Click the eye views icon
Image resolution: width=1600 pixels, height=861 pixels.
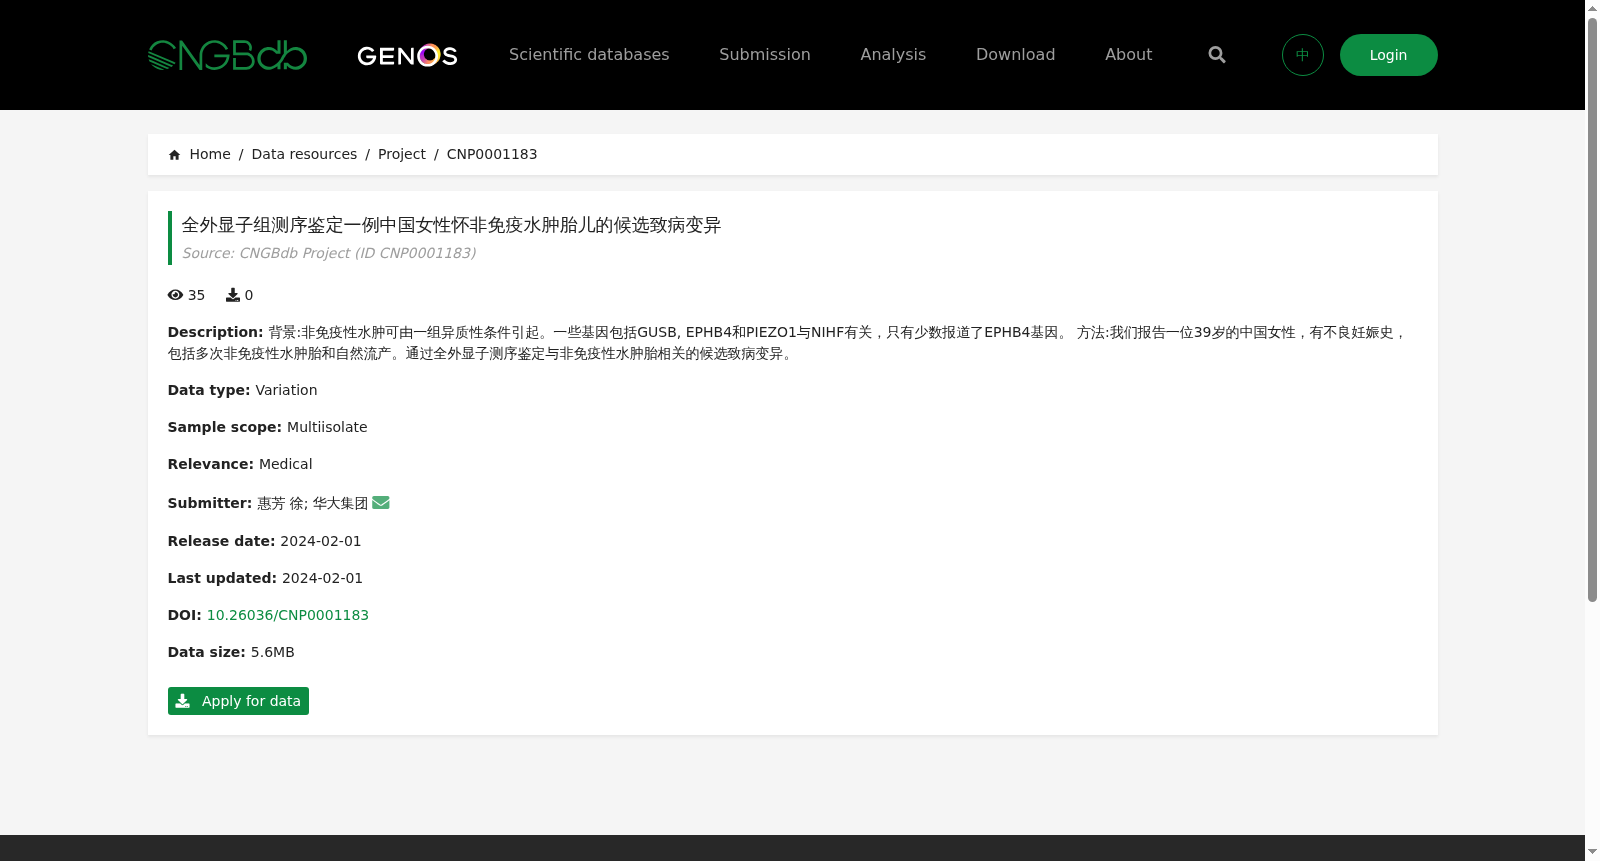tap(175, 295)
